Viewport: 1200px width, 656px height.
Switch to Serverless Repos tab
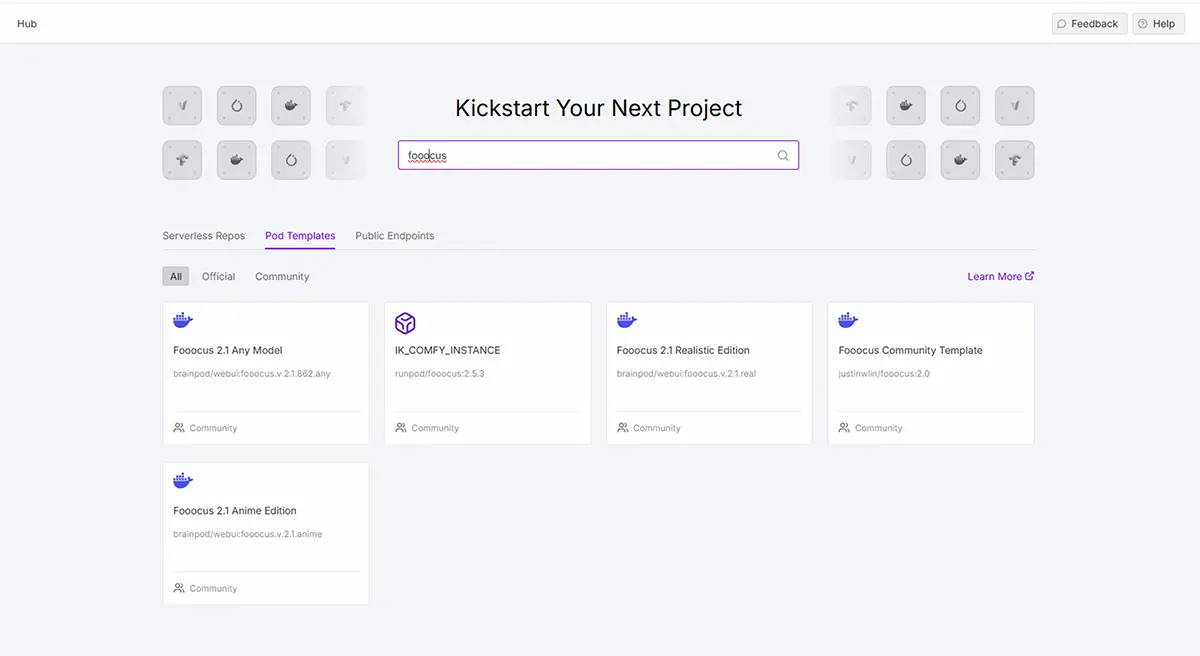(x=204, y=236)
